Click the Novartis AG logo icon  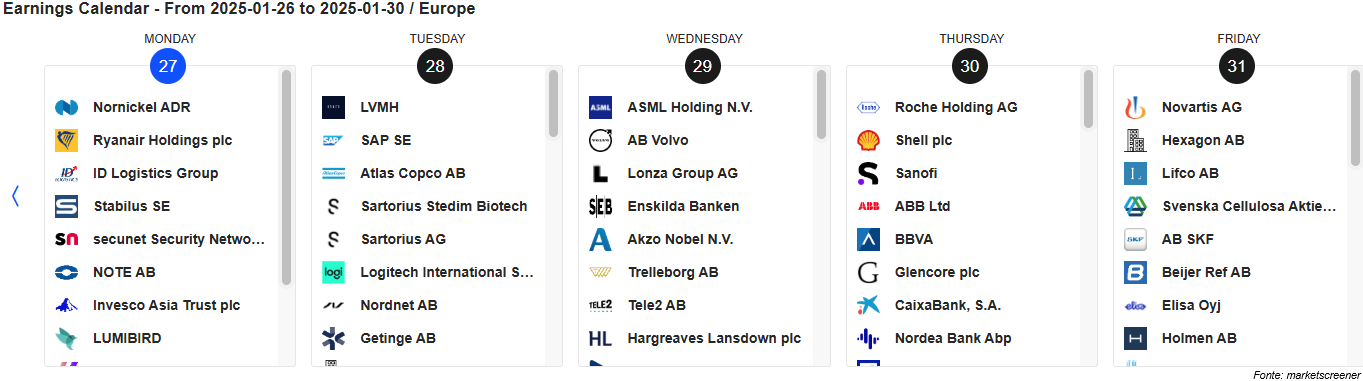tap(1135, 107)
